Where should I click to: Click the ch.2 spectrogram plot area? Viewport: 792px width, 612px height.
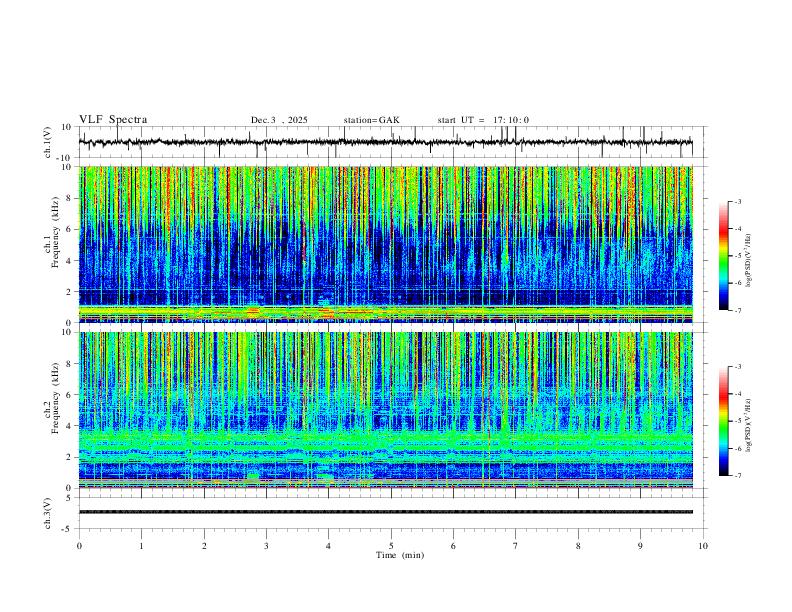click(386, 410)
